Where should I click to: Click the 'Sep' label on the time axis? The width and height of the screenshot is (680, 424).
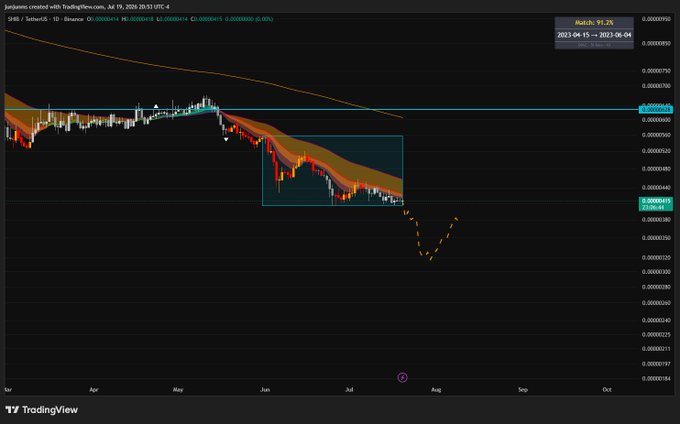click(523, 389)
